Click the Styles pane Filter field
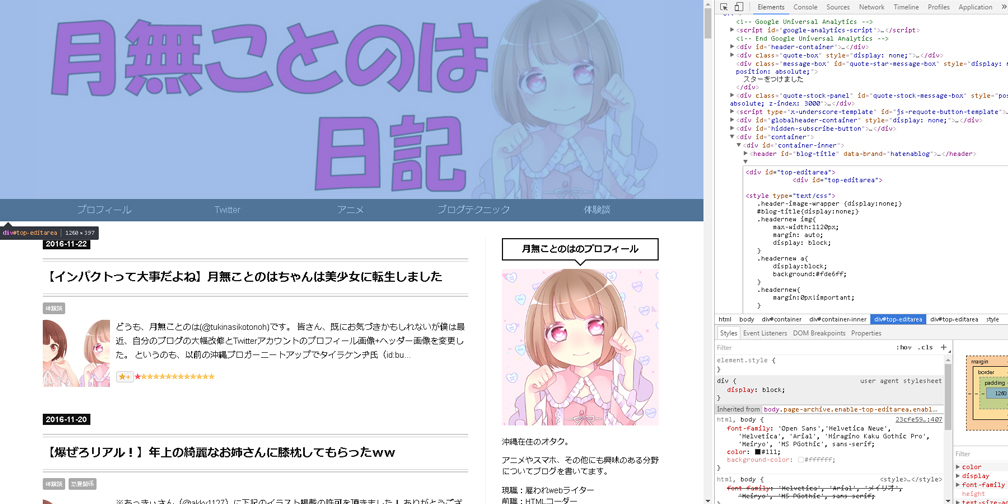The image size is (1008, 504). (x=804, y=347)
